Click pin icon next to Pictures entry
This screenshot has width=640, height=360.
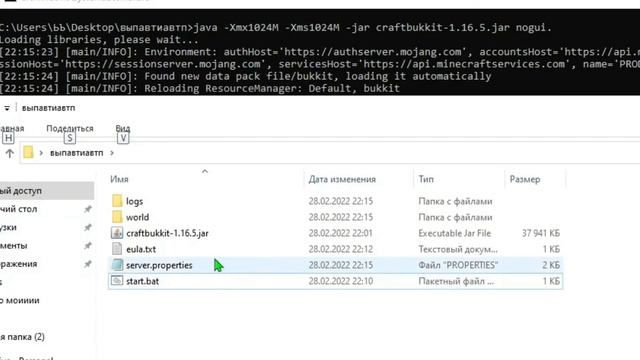click(87, 264)
